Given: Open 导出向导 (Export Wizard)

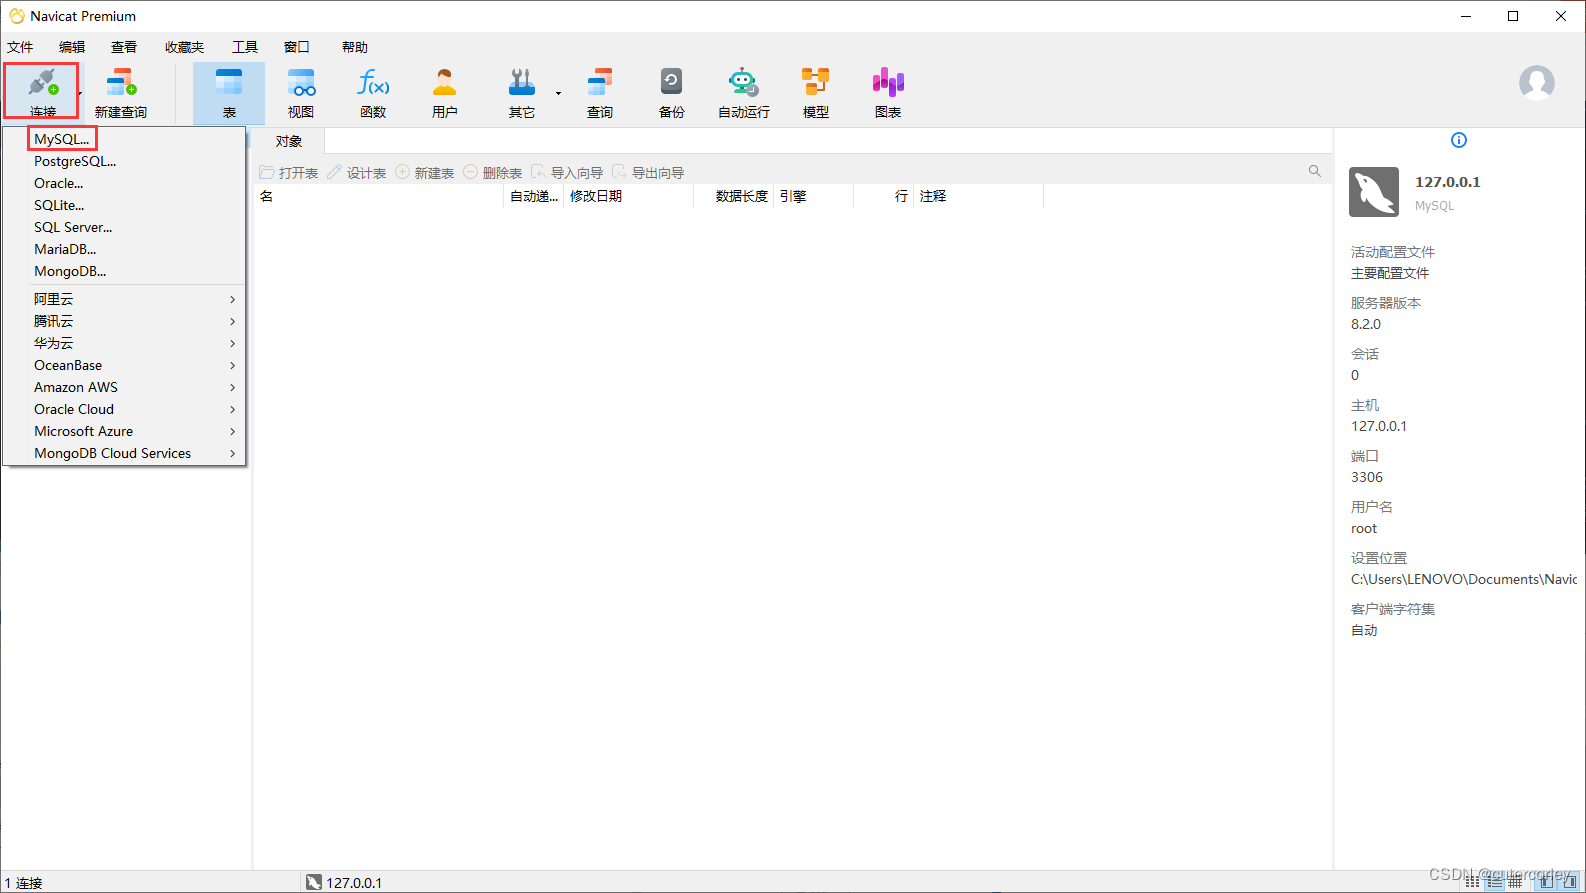Looking at the screenshot, I should 648,173.
